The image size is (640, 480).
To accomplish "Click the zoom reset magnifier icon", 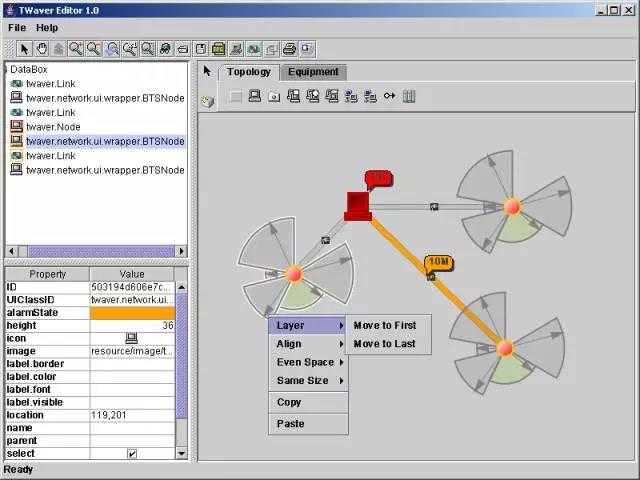I will (x=130, y=49).
